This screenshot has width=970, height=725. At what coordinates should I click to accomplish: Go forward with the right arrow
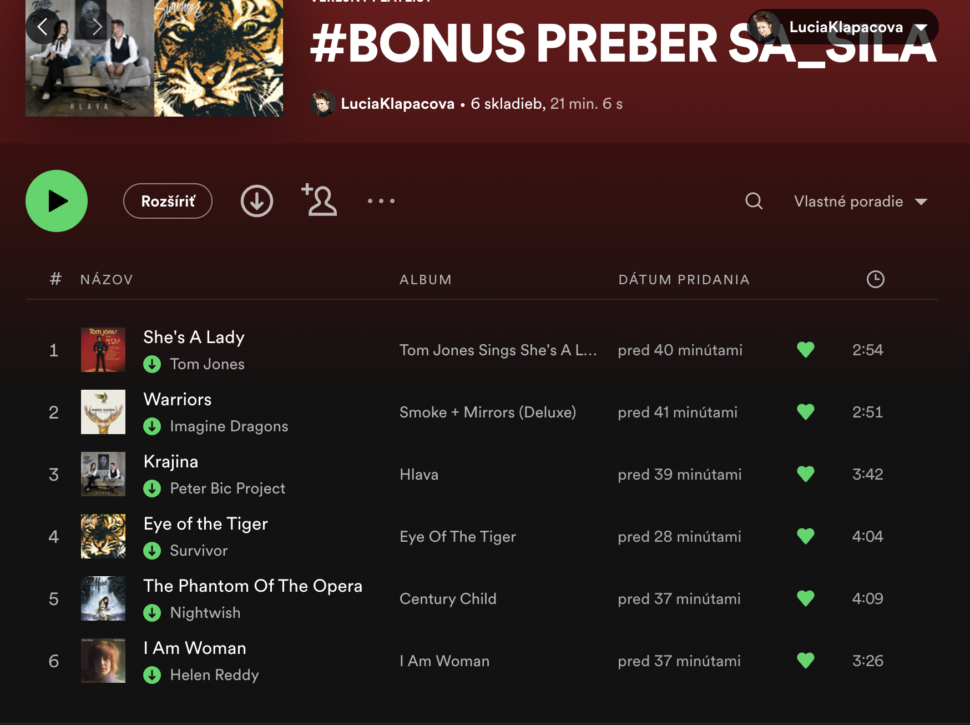tap(96, 27)
